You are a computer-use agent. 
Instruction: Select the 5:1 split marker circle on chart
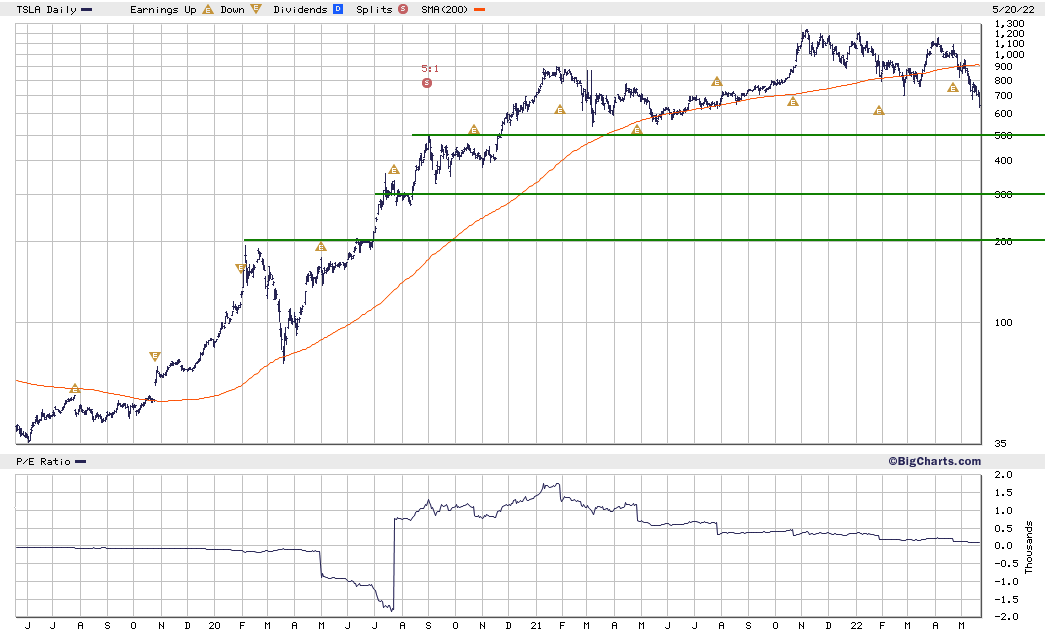point(427,83)
